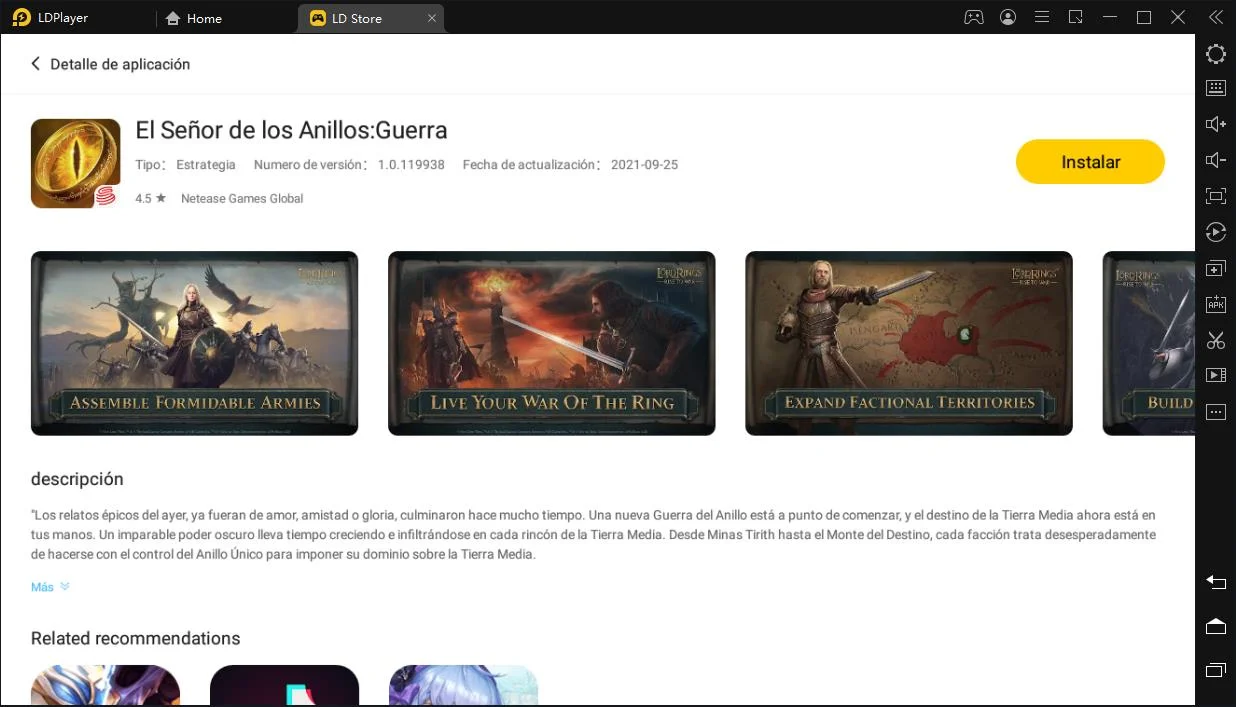1236x707 pixels.
Task: Open third recommended app with anime girl
Action: 463,686
